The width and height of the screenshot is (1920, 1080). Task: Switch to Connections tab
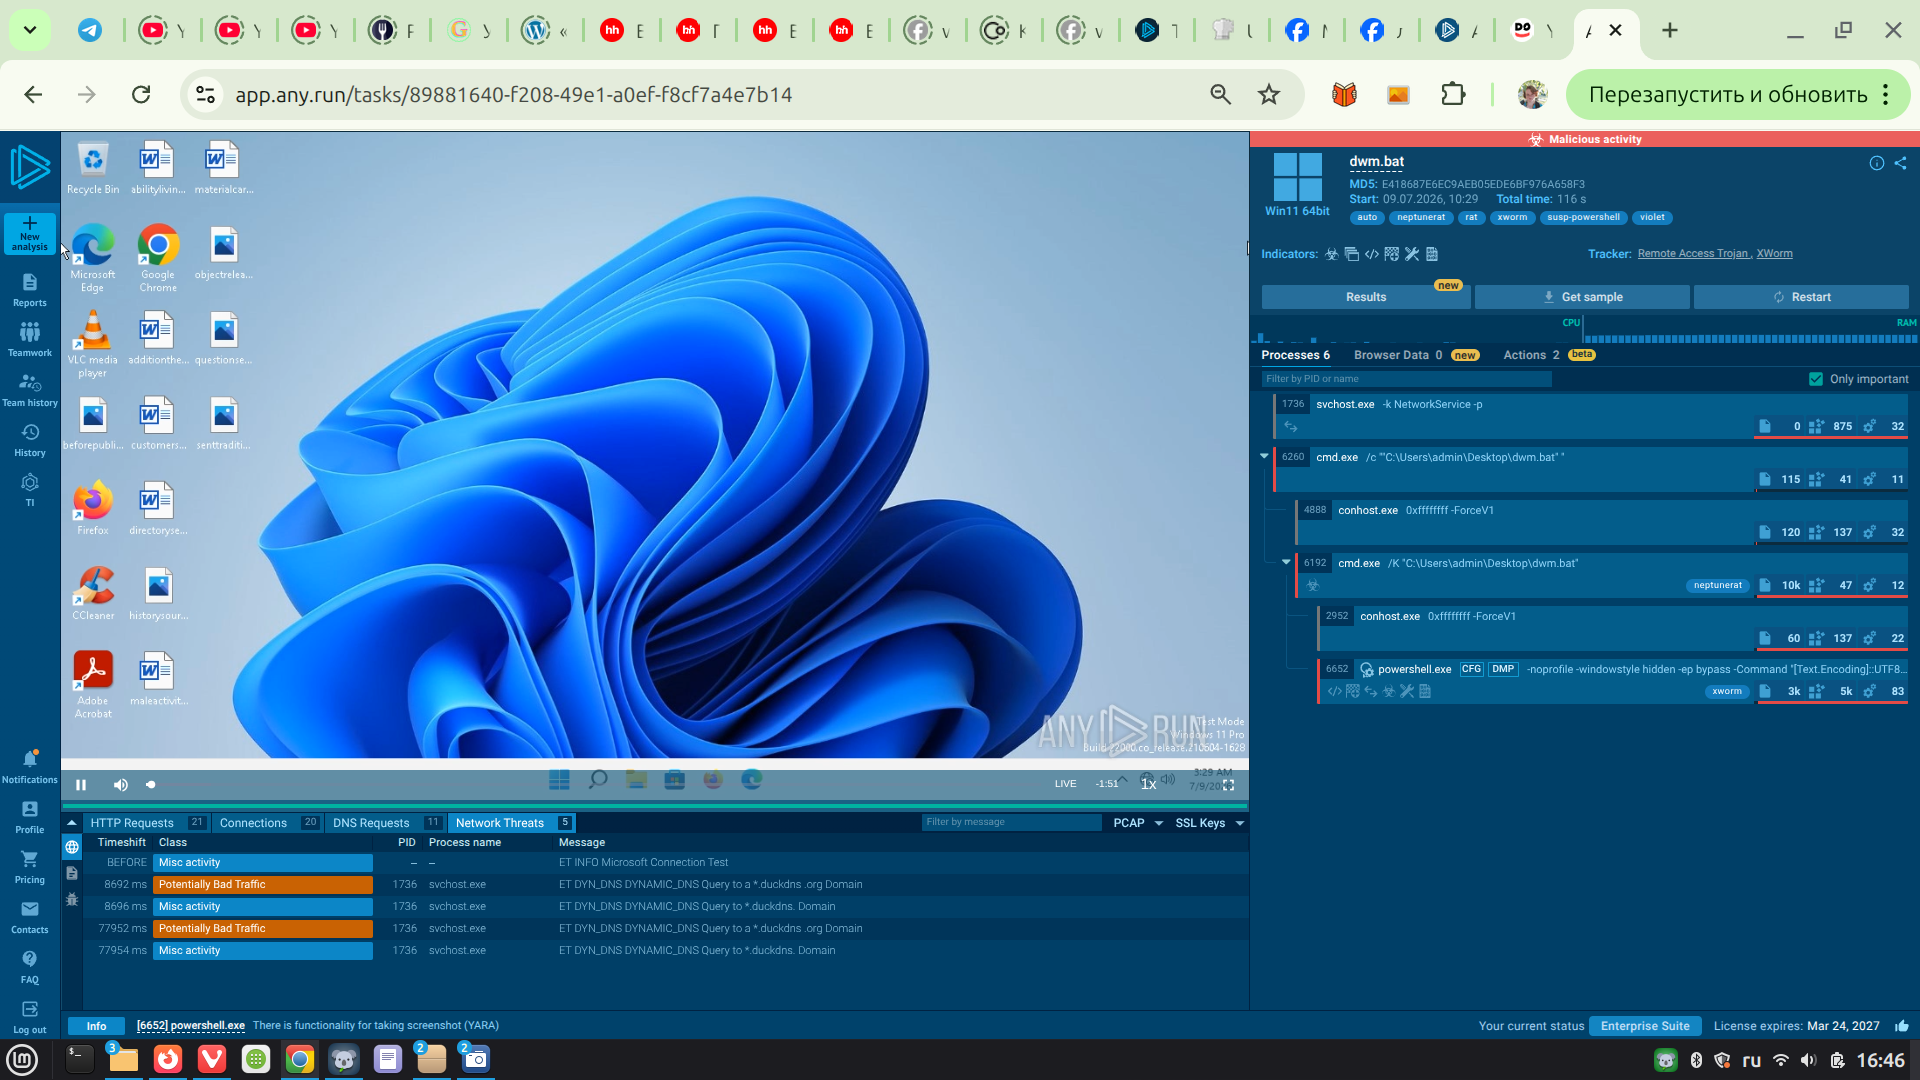268,823
